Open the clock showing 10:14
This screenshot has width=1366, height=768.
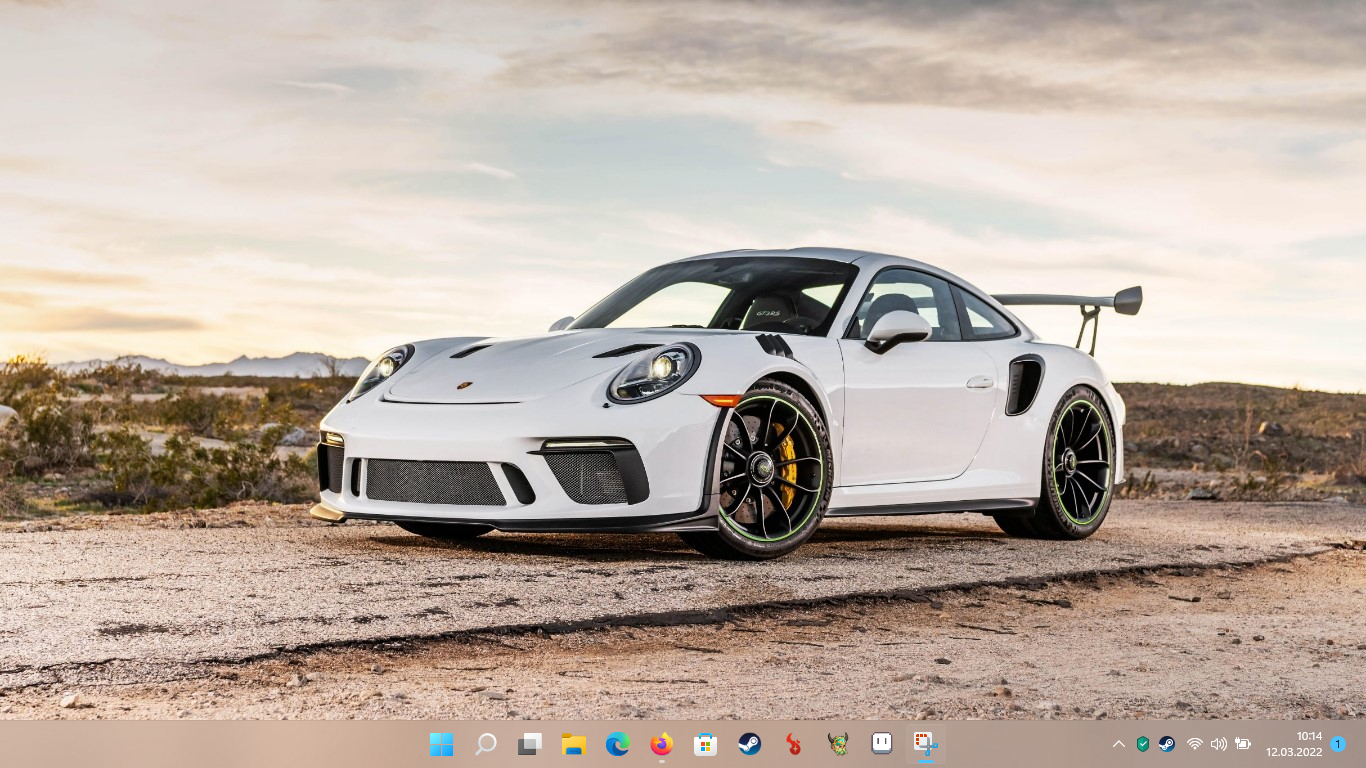pos(1294,744)
